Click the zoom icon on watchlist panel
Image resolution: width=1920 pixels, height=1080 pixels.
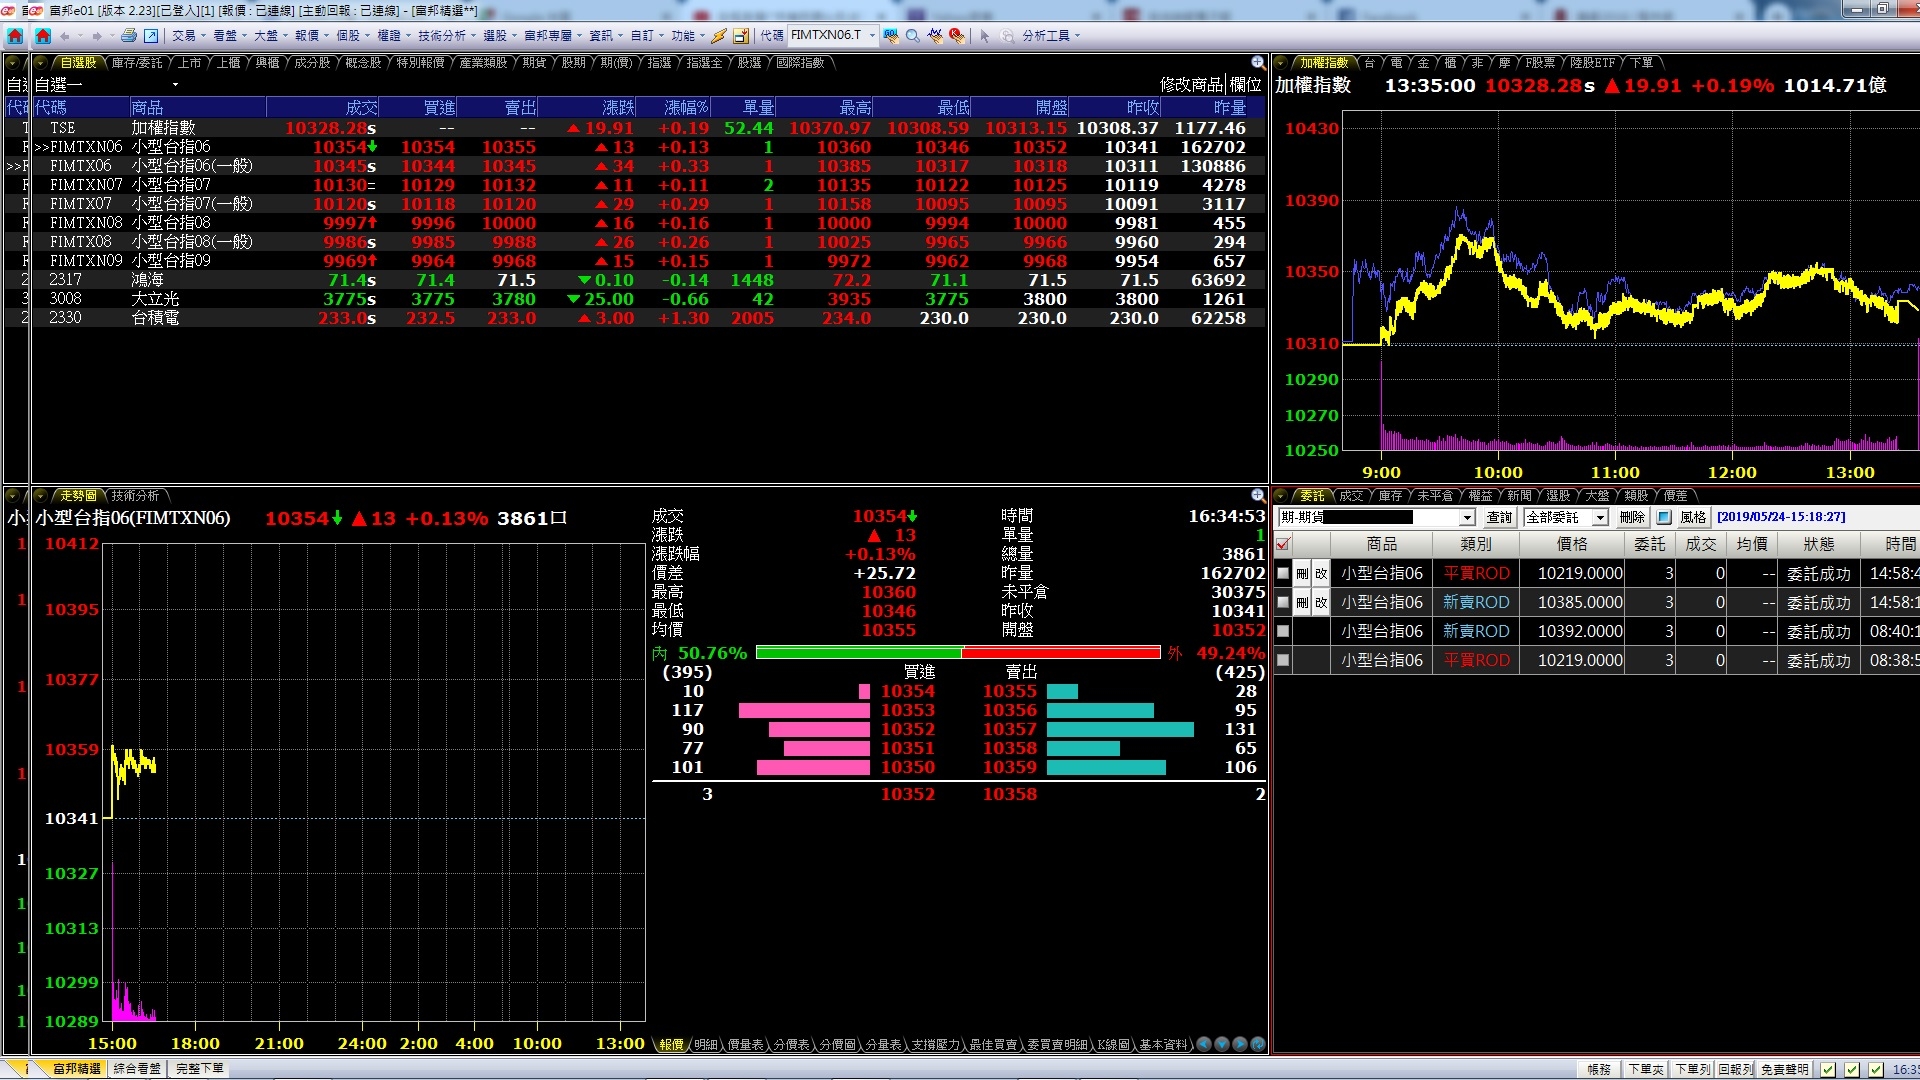click(x=1258, y=62)
